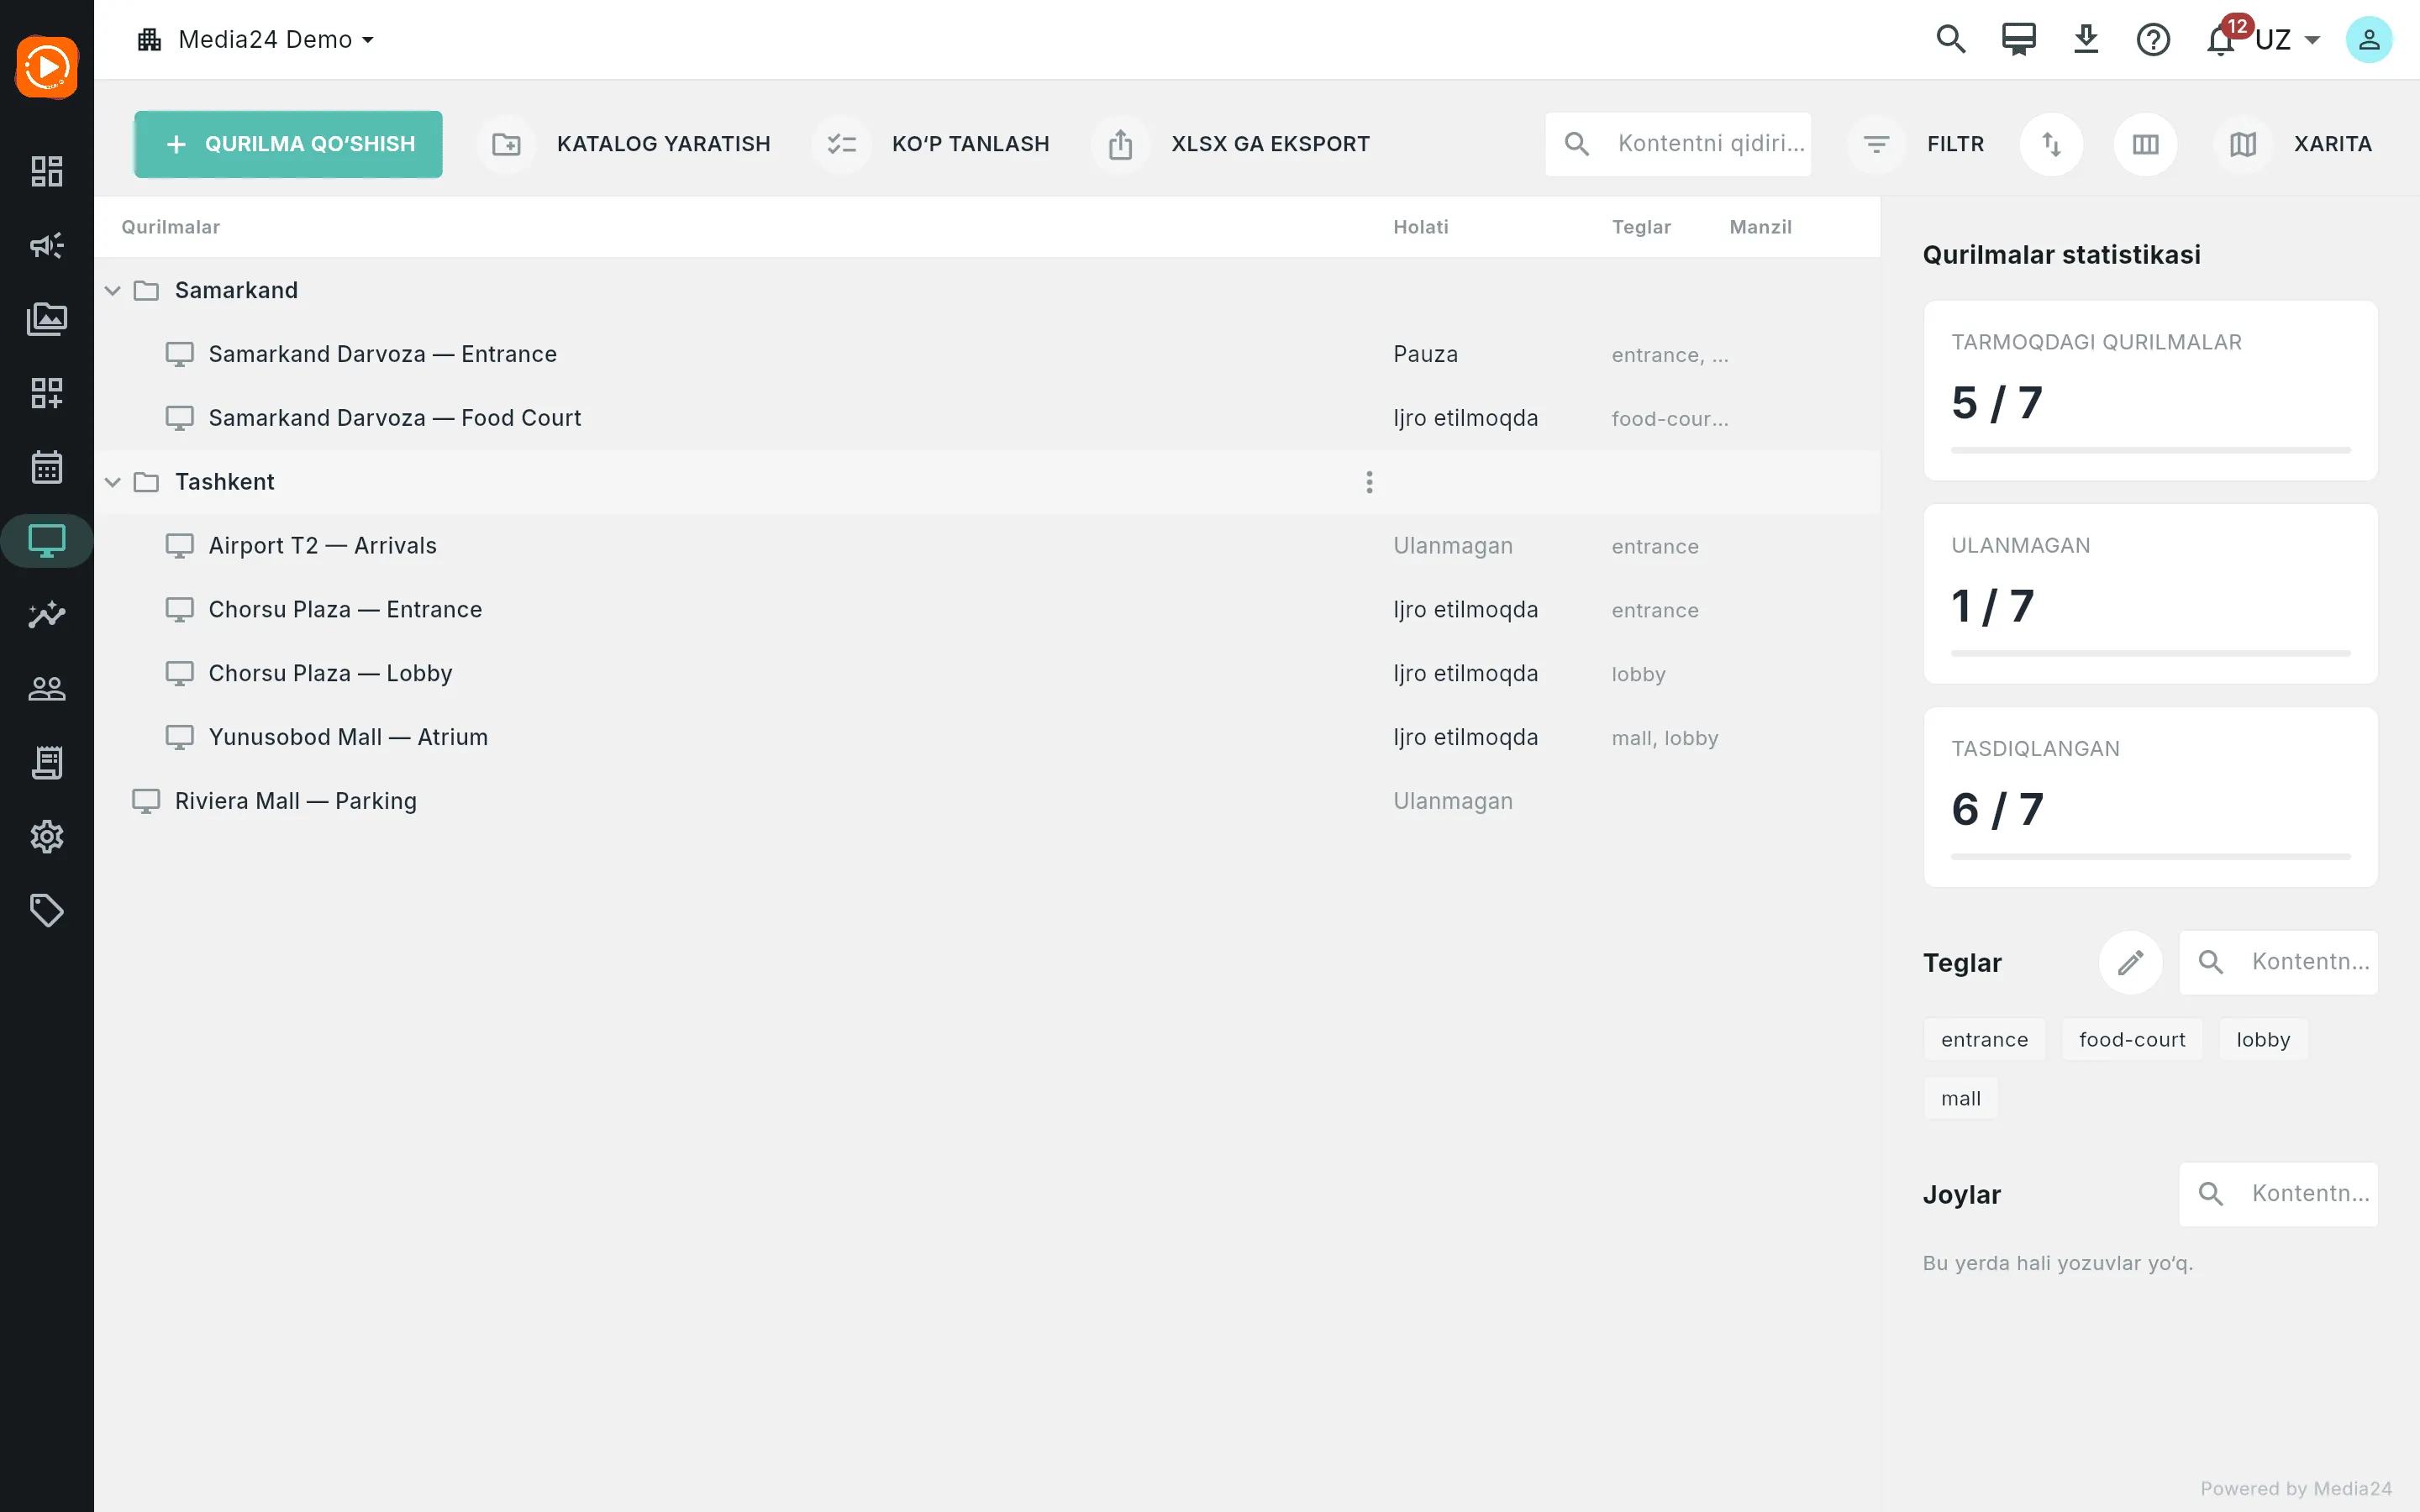Toggle the food-court tag filter chip
Image resolution: width=2420 pixels, height=1512 pixels.
click(x=2131, y=1039)
